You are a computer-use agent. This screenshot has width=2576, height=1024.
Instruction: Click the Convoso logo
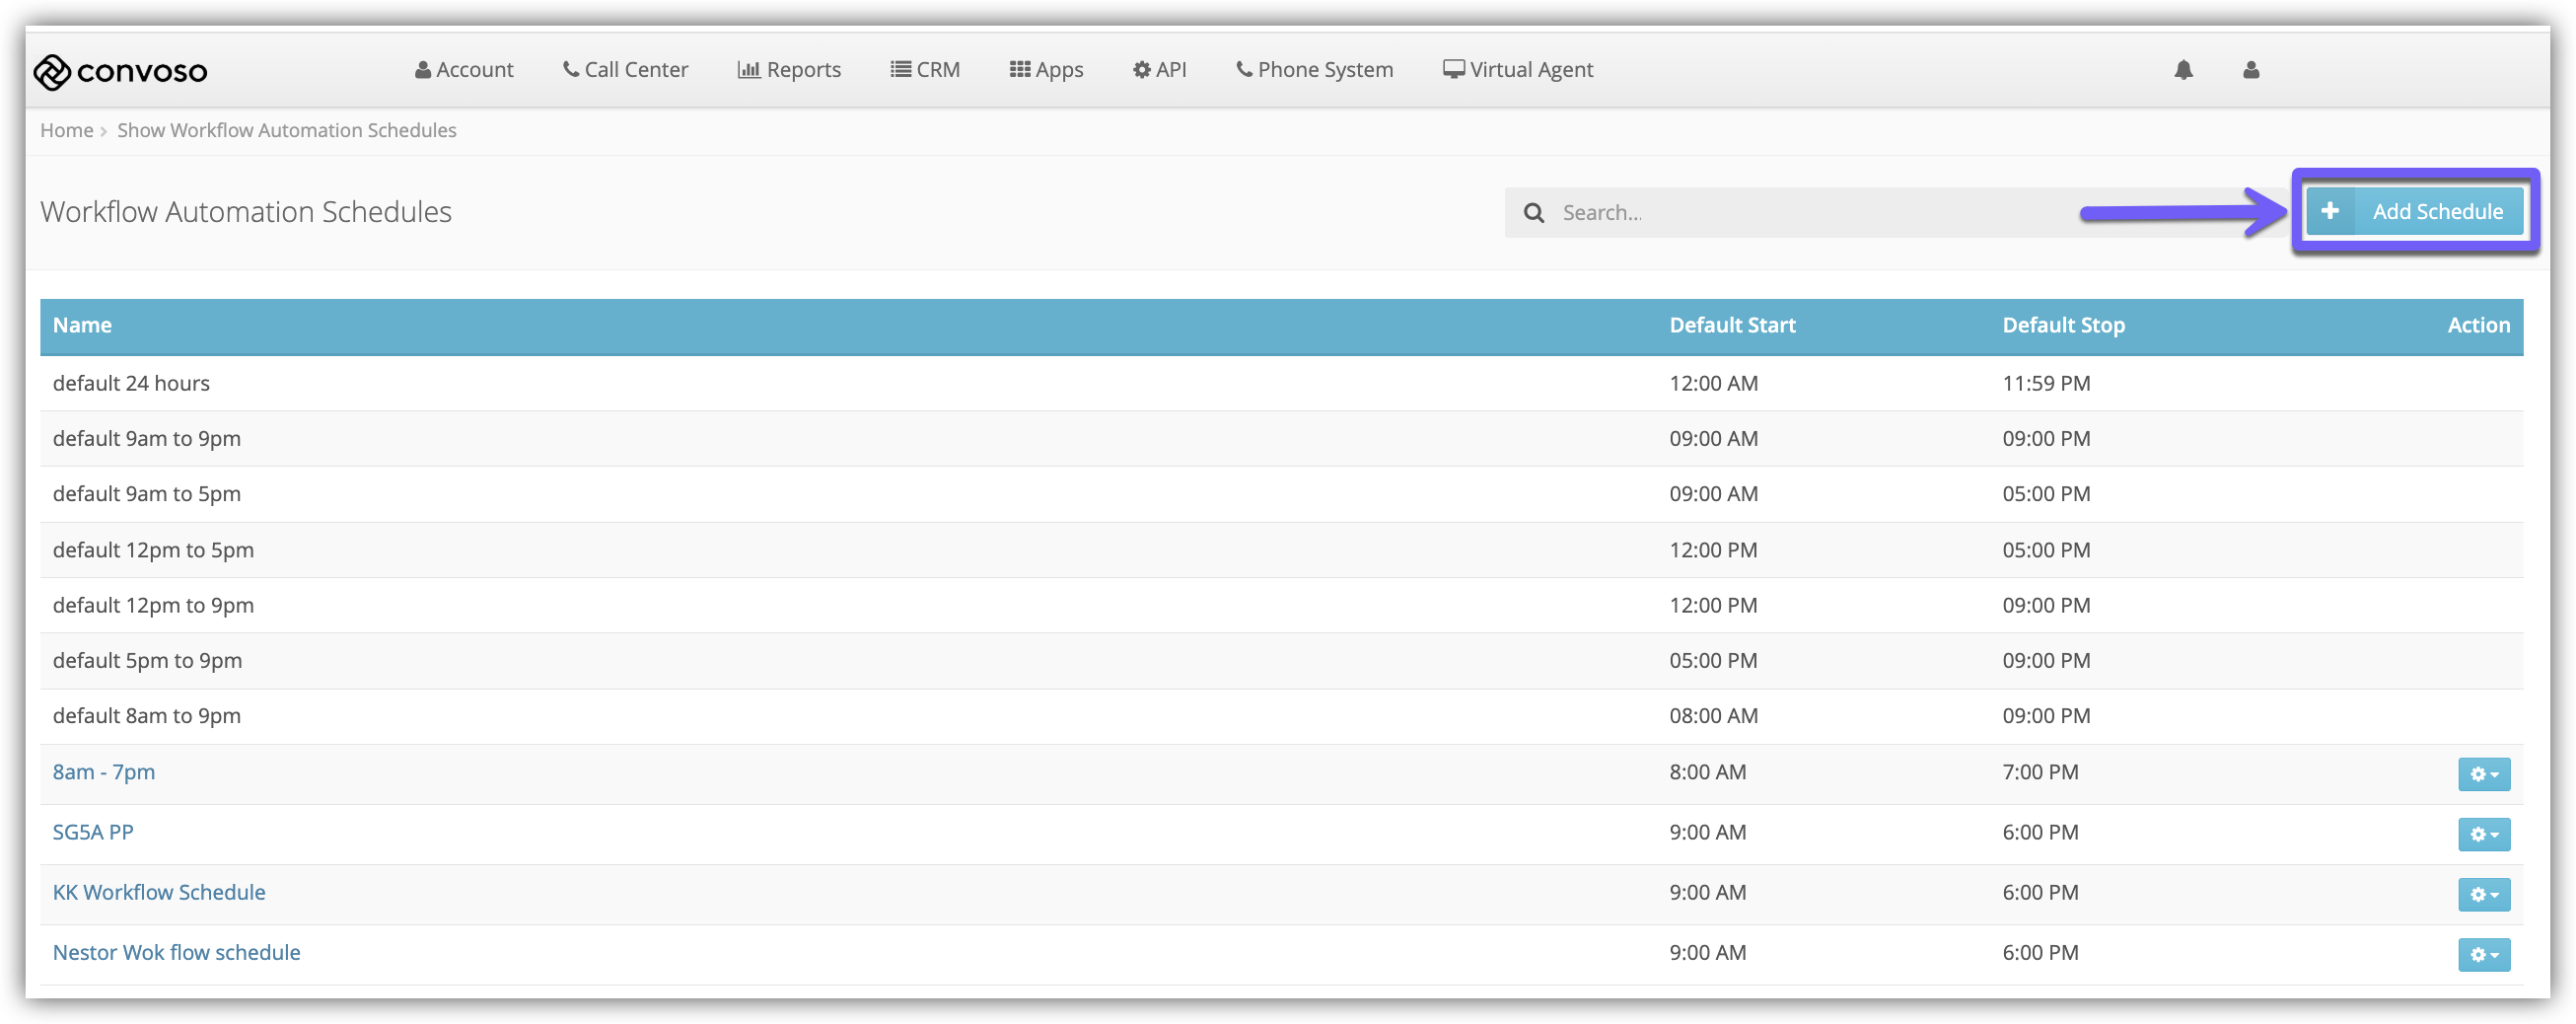(x=120, y=71)
